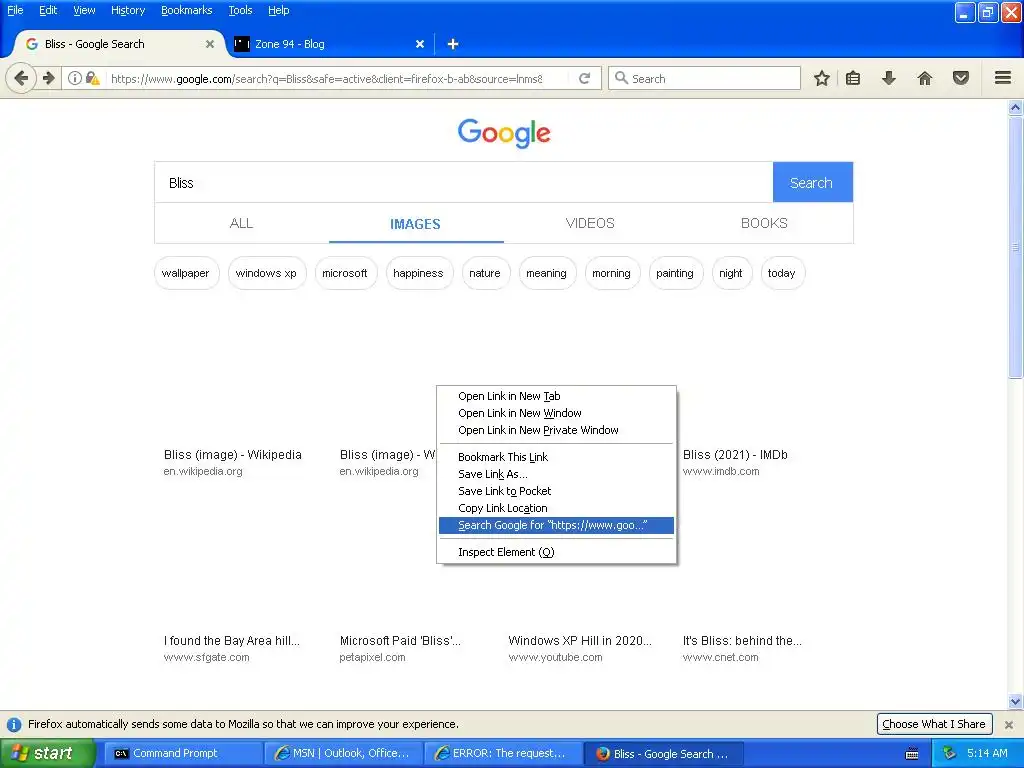Select Search Google for https://www.goo...

tap(556, 525)
